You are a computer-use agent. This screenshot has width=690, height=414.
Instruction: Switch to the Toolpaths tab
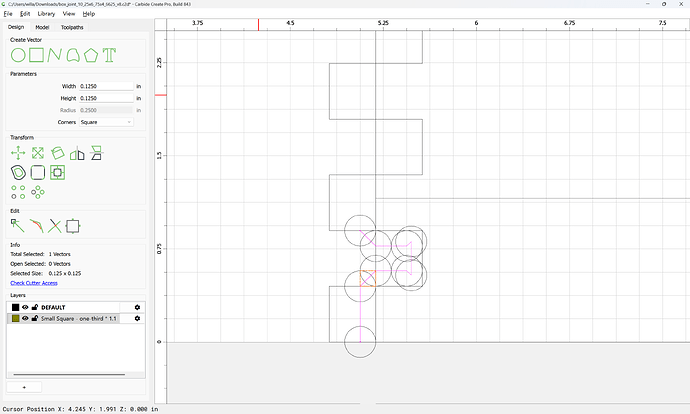[72, 27]
